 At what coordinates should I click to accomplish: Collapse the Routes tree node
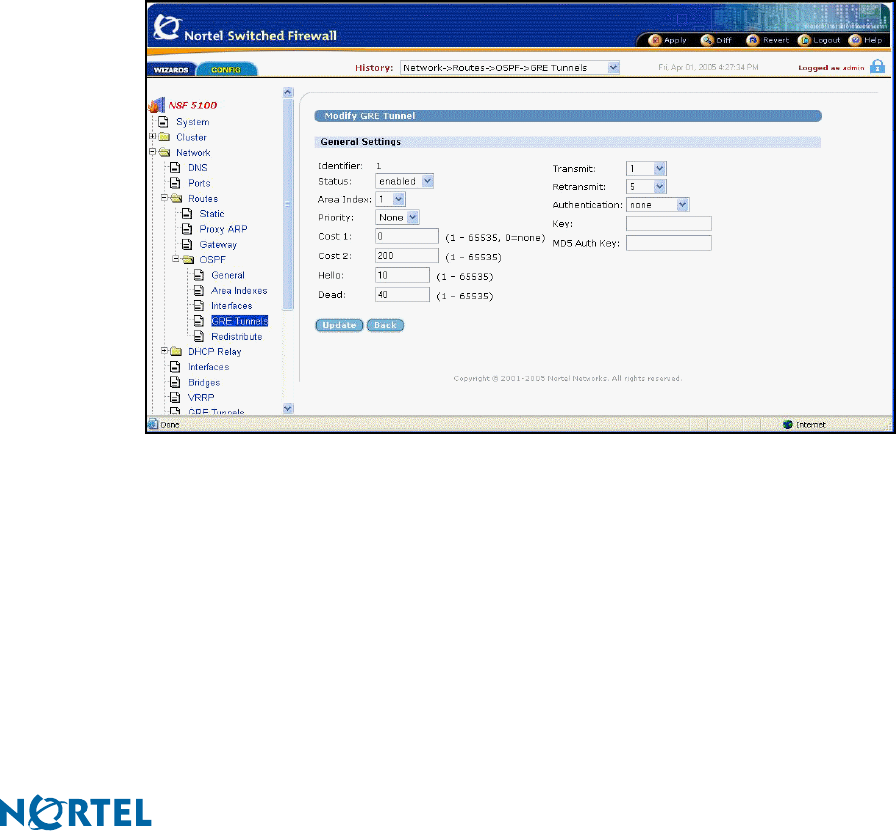tap(164, 198)
